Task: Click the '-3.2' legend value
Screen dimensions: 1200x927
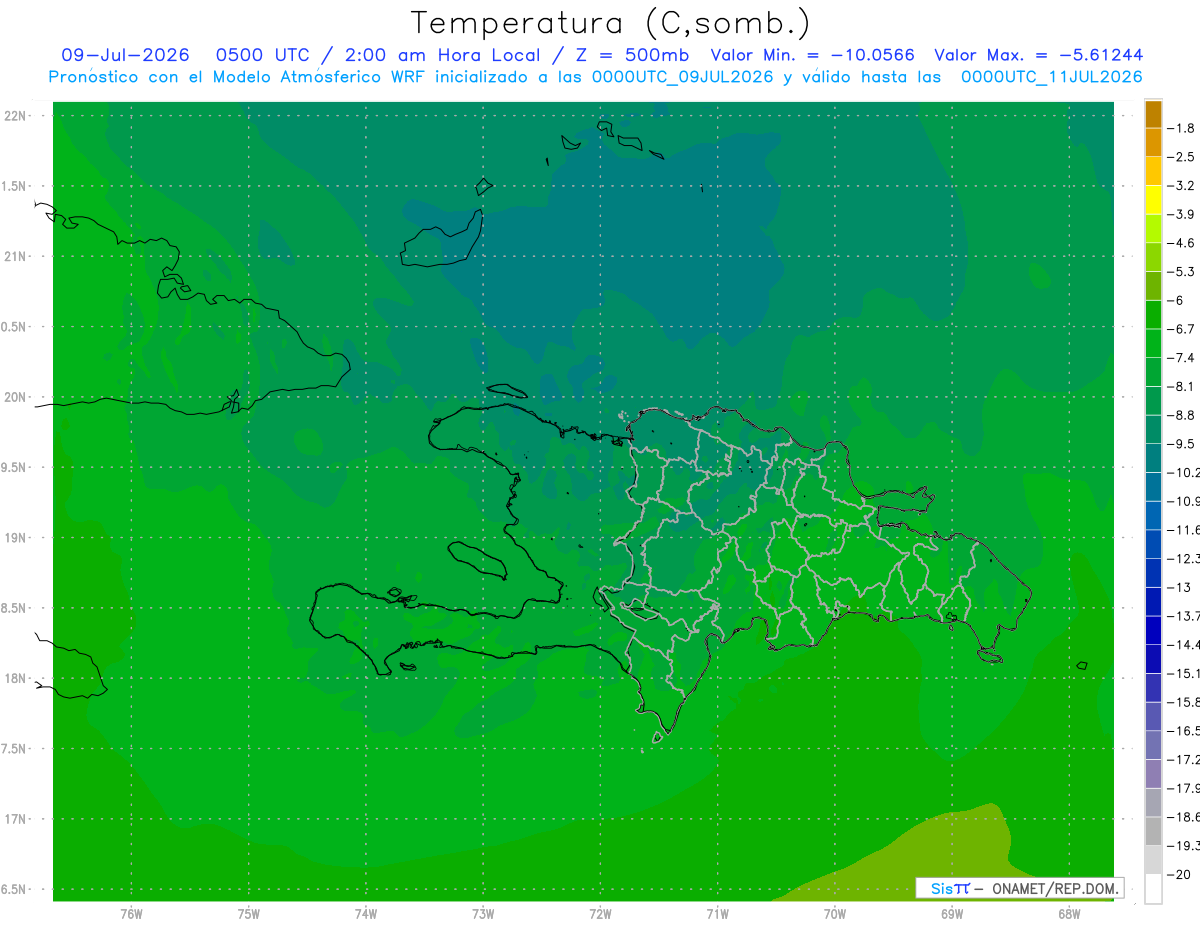Action: 1181,185
